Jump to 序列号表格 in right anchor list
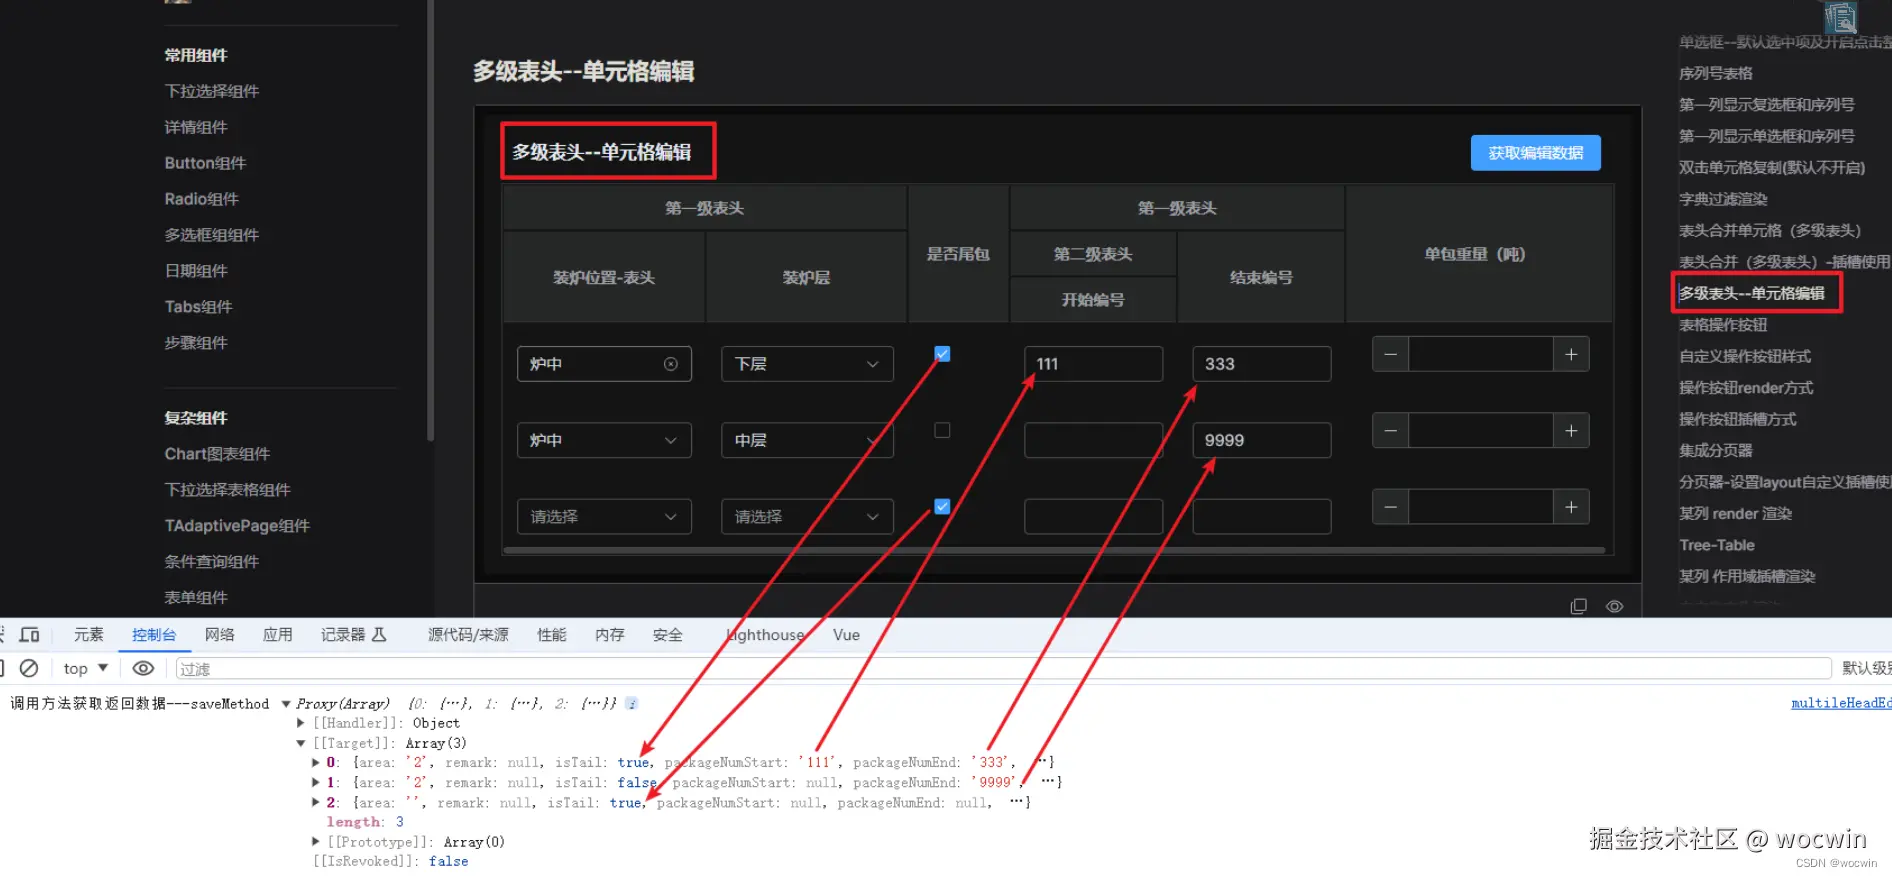The width and height of the screenshot is (1892, 877). point(1715,73)
